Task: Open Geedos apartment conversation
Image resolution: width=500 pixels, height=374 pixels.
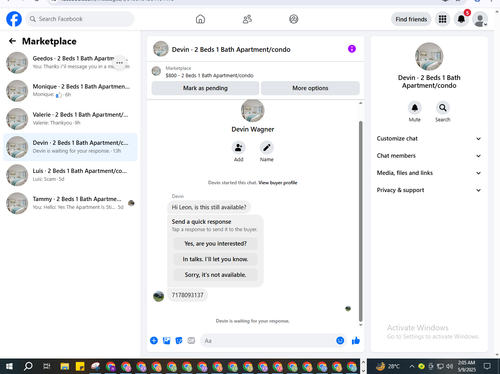Action: 70,63
